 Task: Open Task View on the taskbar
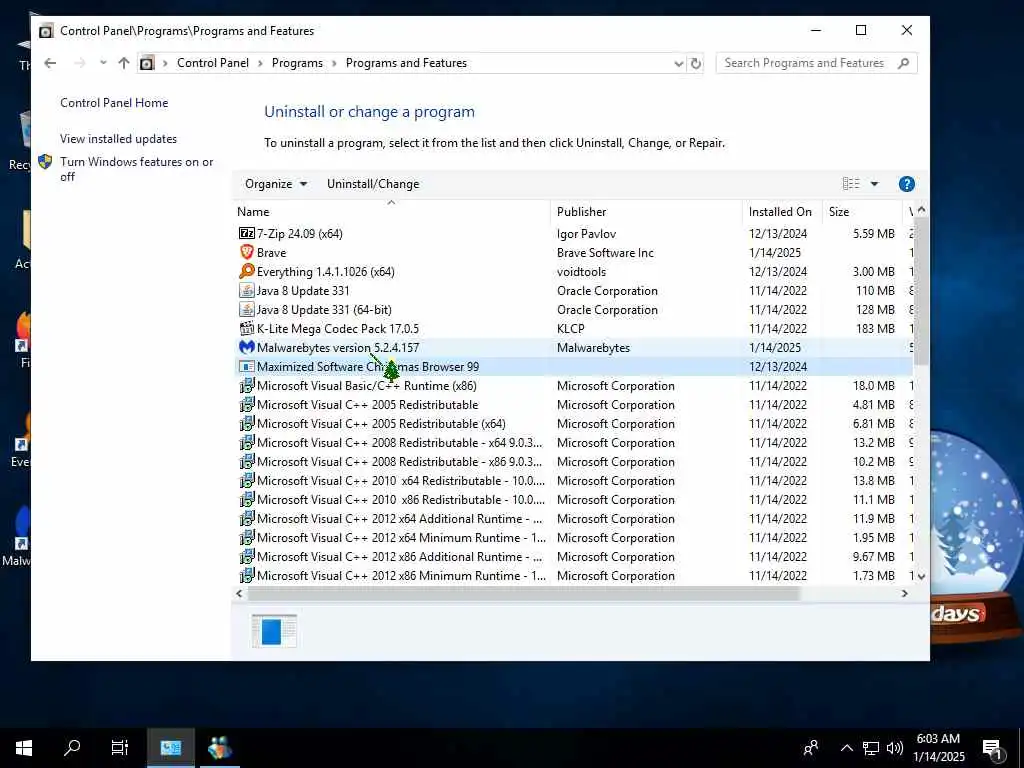pyautogui.click(x=120, y=748)
